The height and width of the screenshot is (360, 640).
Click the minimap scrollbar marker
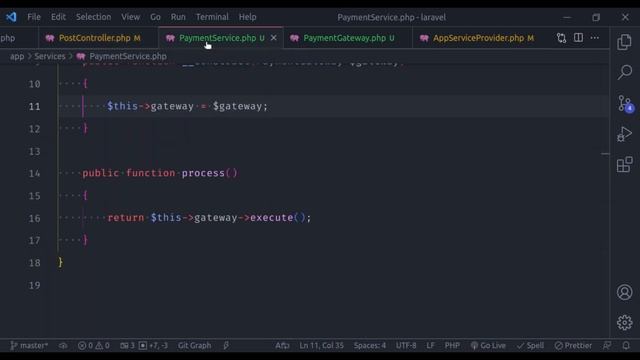606,154
